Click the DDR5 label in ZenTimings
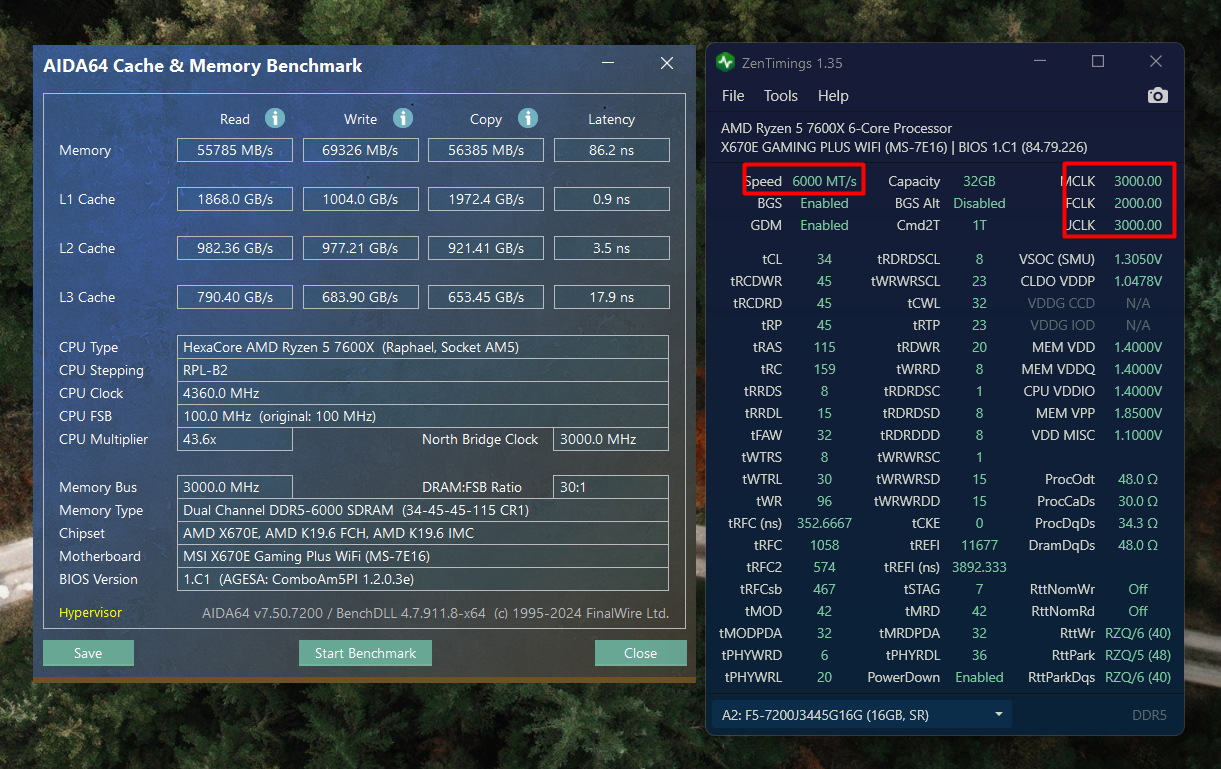 [1148, 715]
